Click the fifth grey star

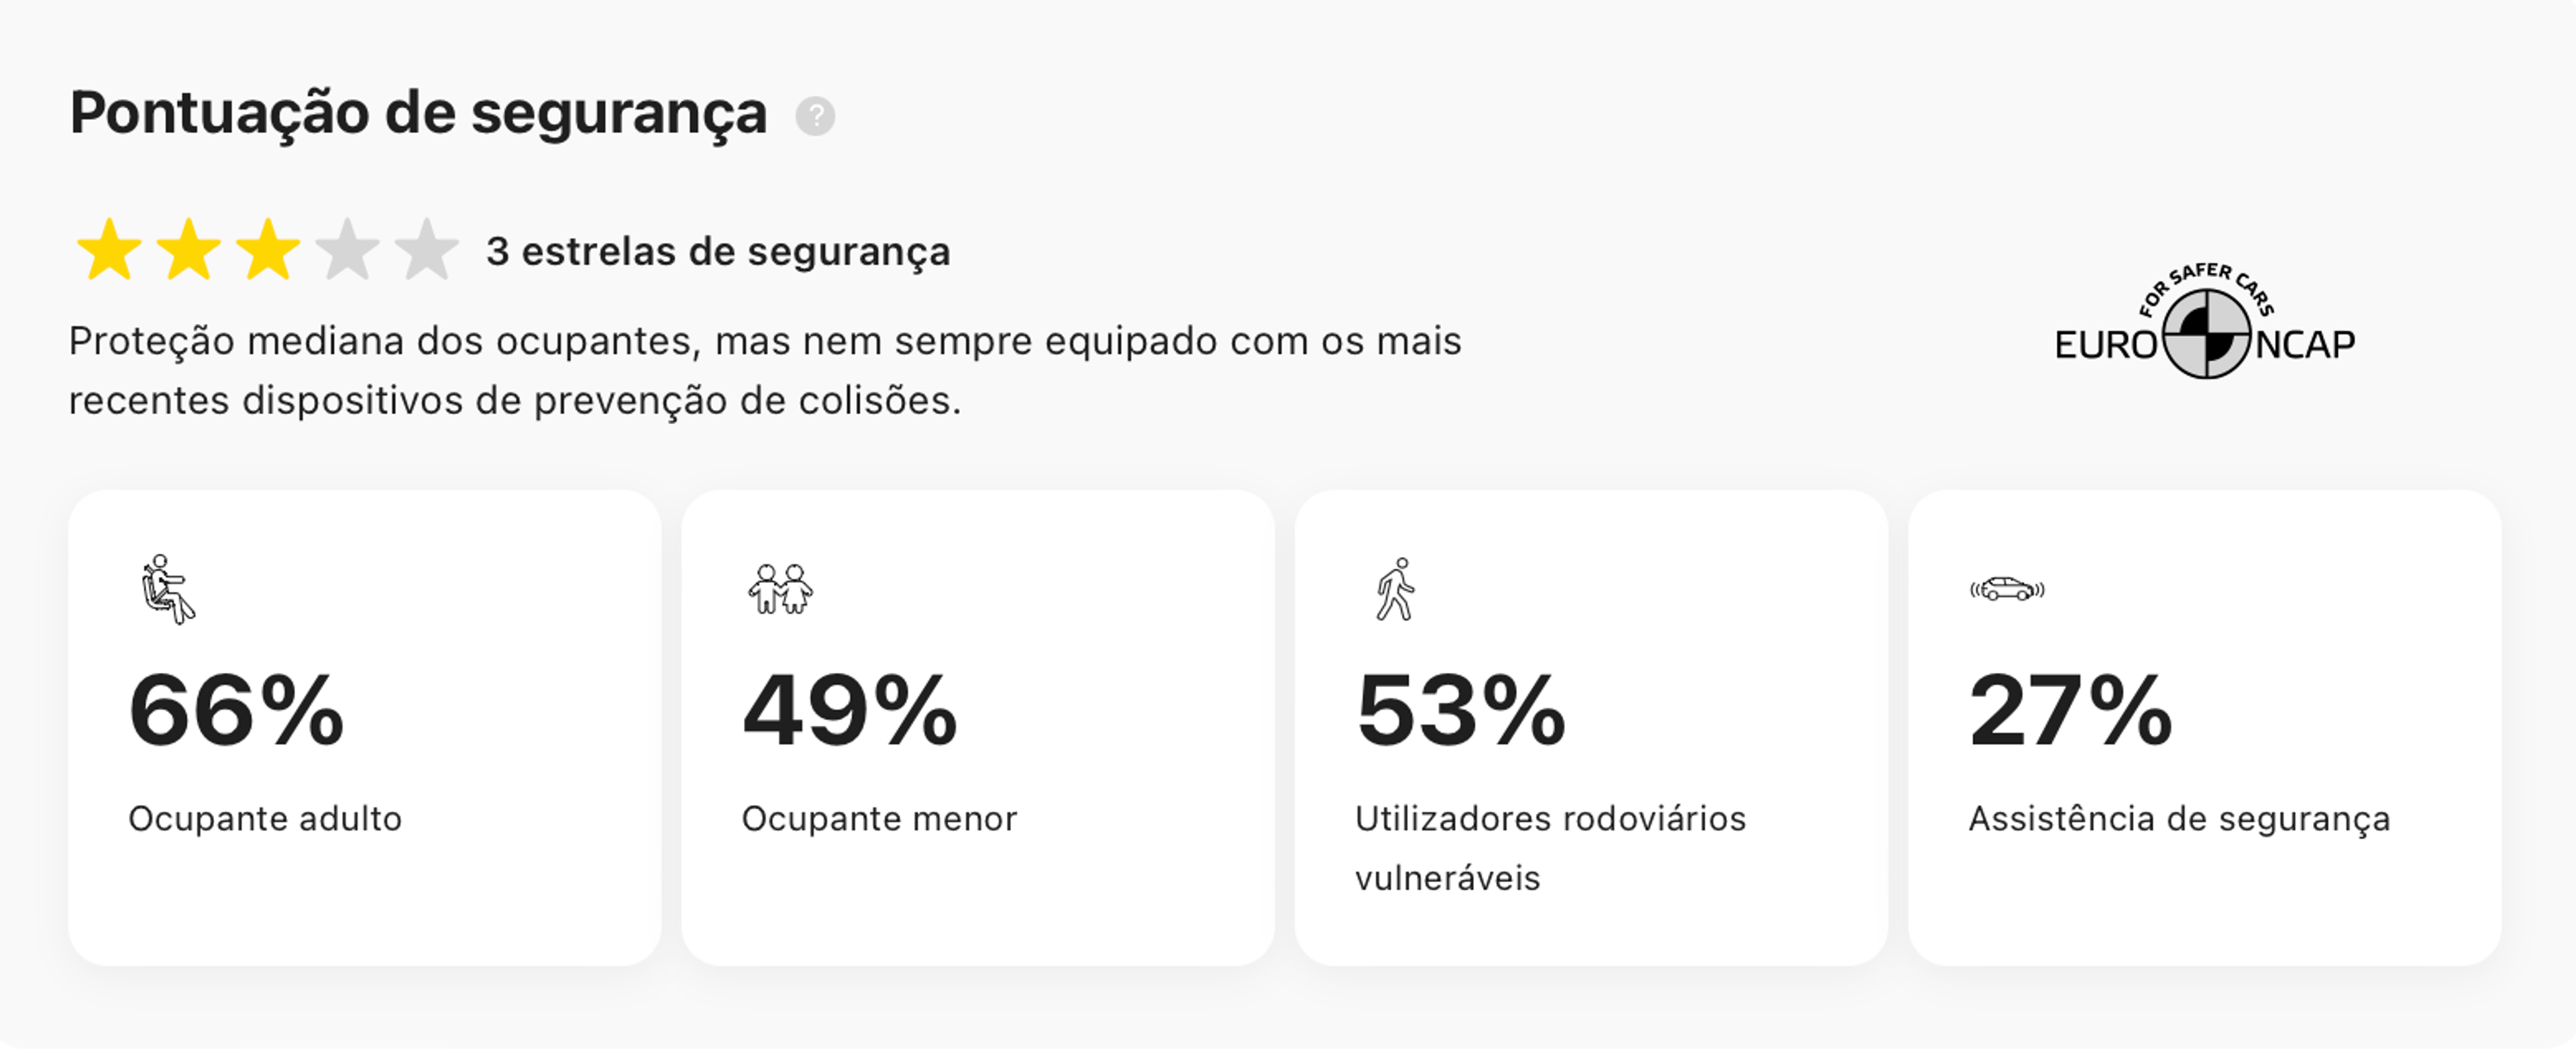426,250
